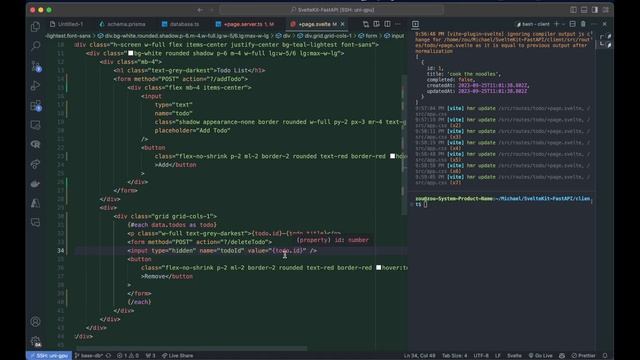The height and width of the screenshot is (360, 640).
Task: Click sync changes icon in status bar
Action: coord(108,356)
